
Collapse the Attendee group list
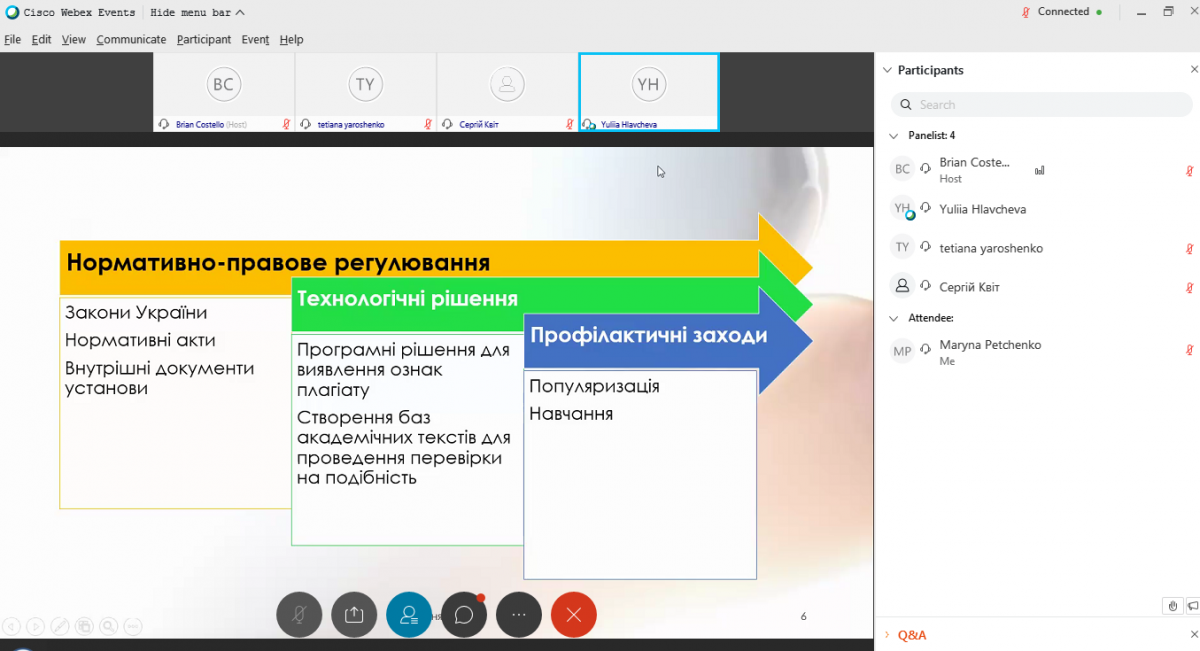click(894, 318)
